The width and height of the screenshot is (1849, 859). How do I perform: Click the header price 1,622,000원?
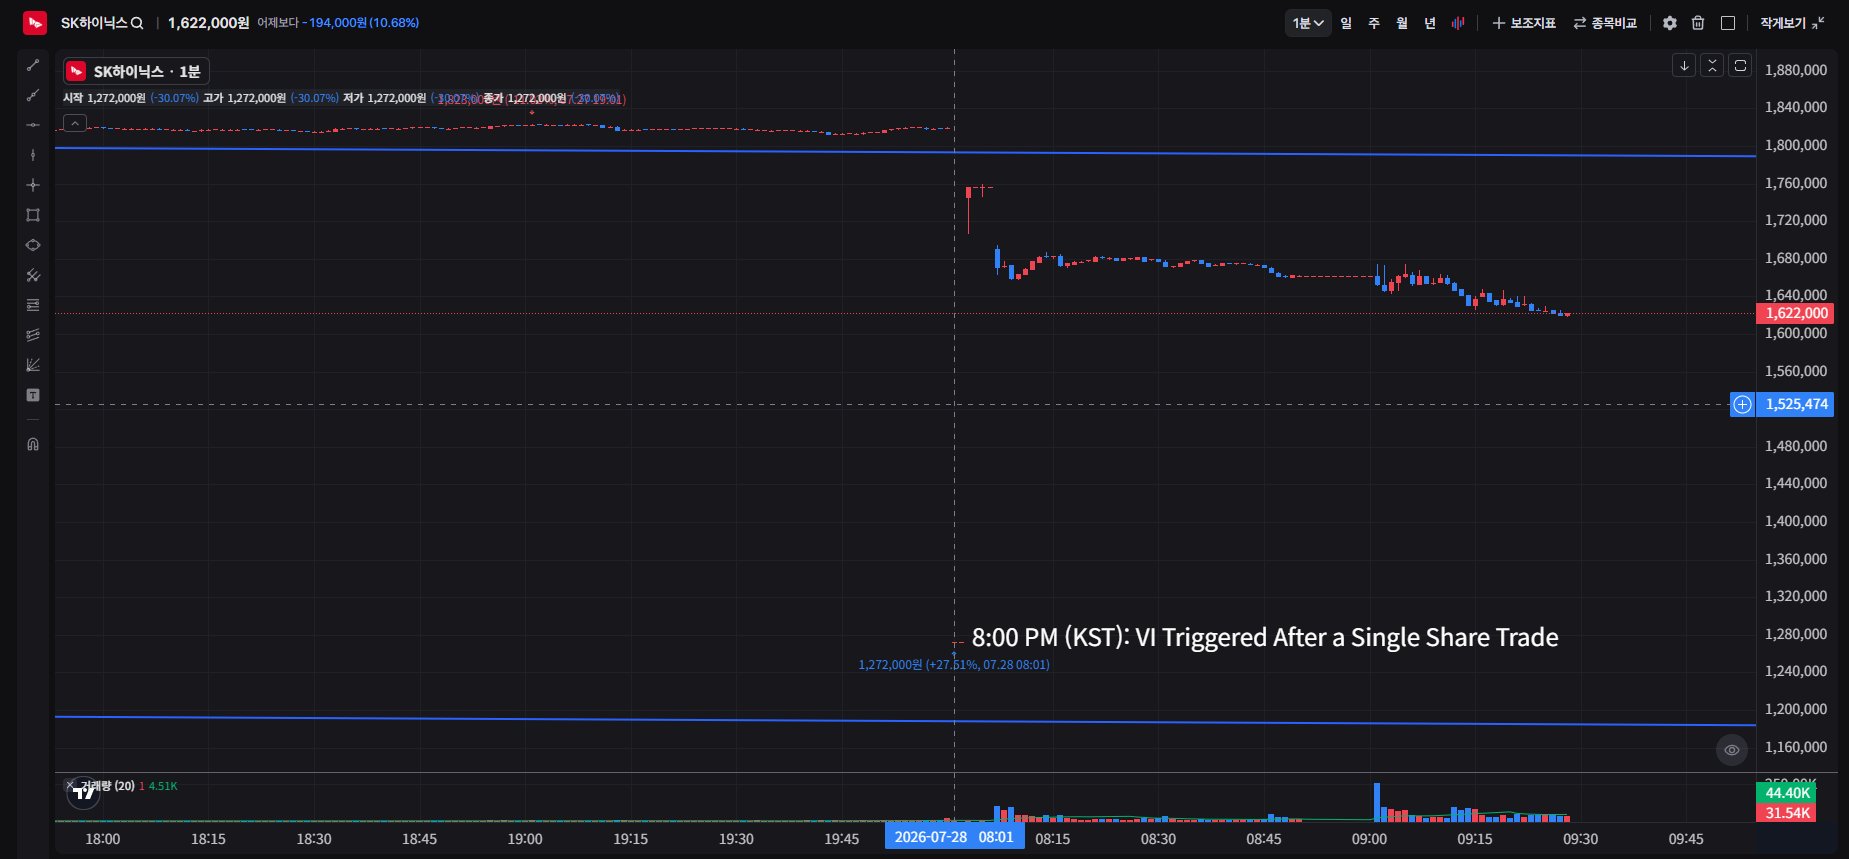coord(208,23)
